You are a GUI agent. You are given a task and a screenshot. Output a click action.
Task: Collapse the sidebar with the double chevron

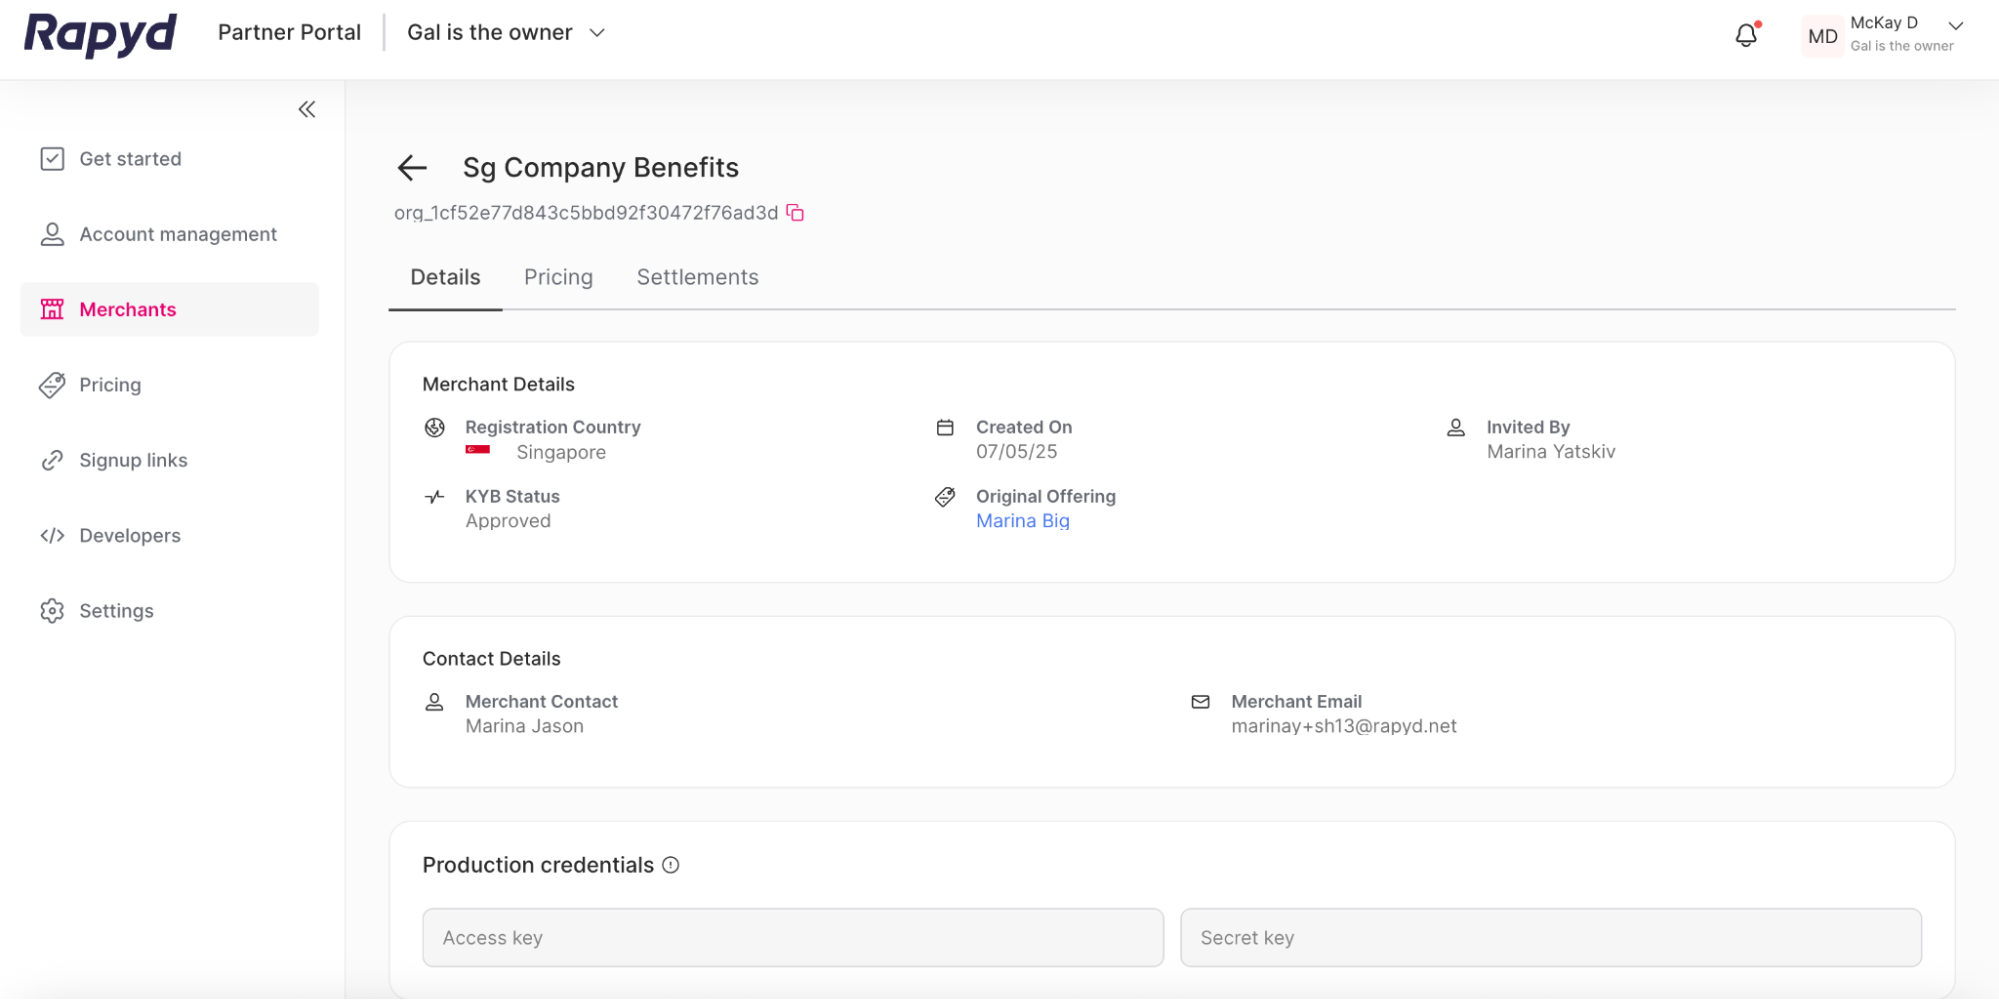click(307, 109)
